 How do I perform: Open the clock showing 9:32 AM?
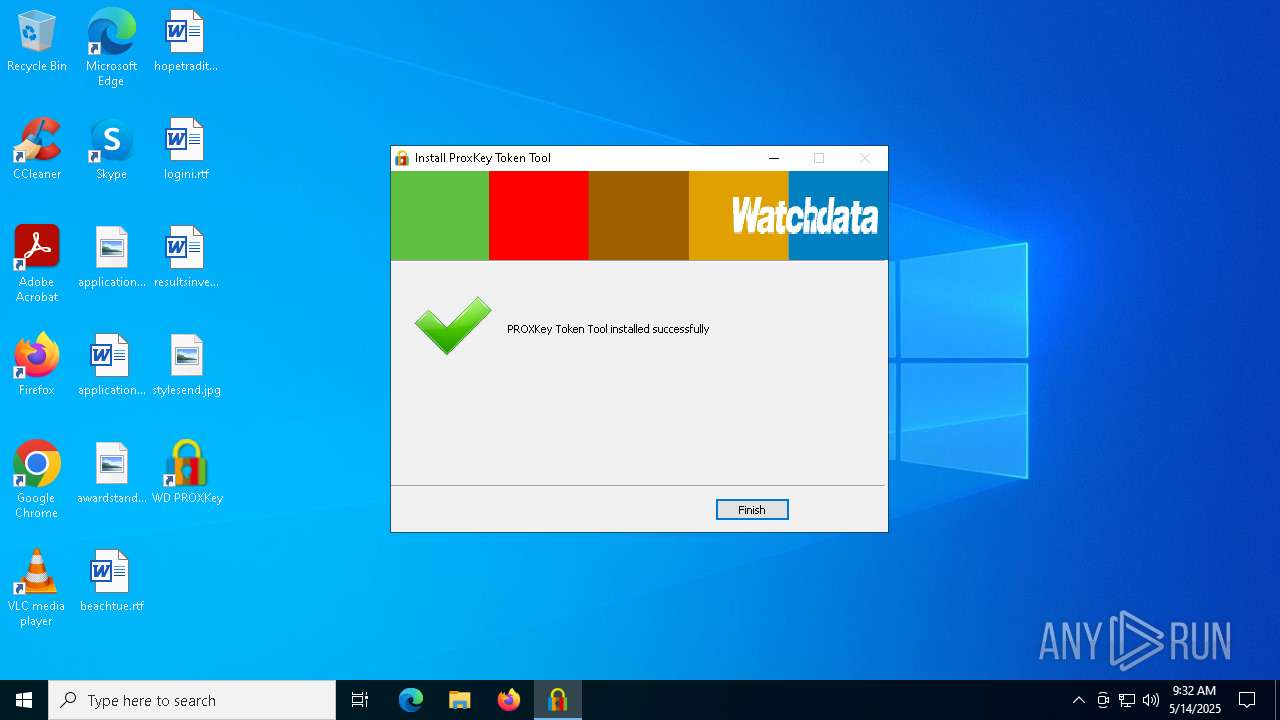pyautogui.click(x=1195, y=700)
